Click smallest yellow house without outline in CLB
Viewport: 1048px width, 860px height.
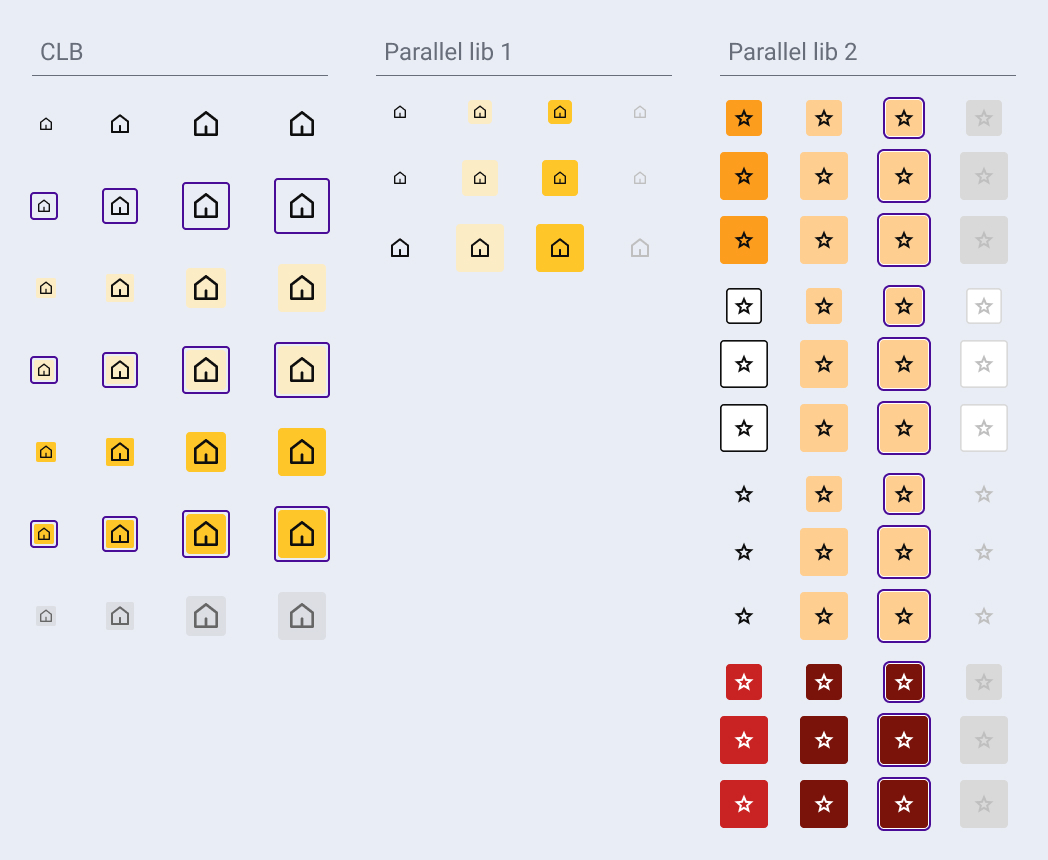tap(45, 452)
